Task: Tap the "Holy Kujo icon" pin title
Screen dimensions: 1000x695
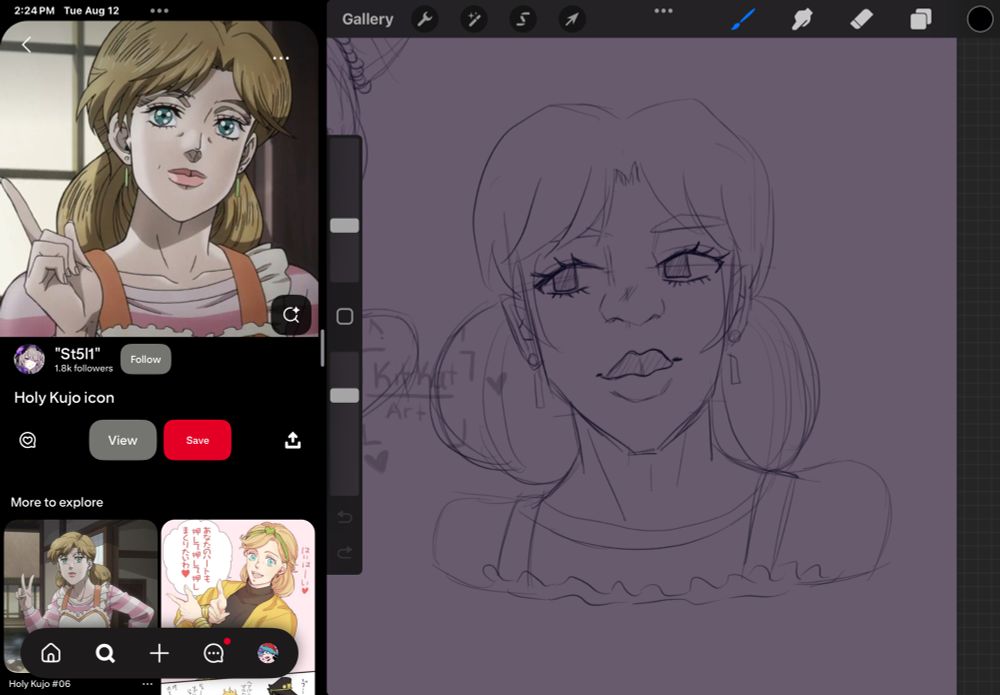Action: point(64,398)
